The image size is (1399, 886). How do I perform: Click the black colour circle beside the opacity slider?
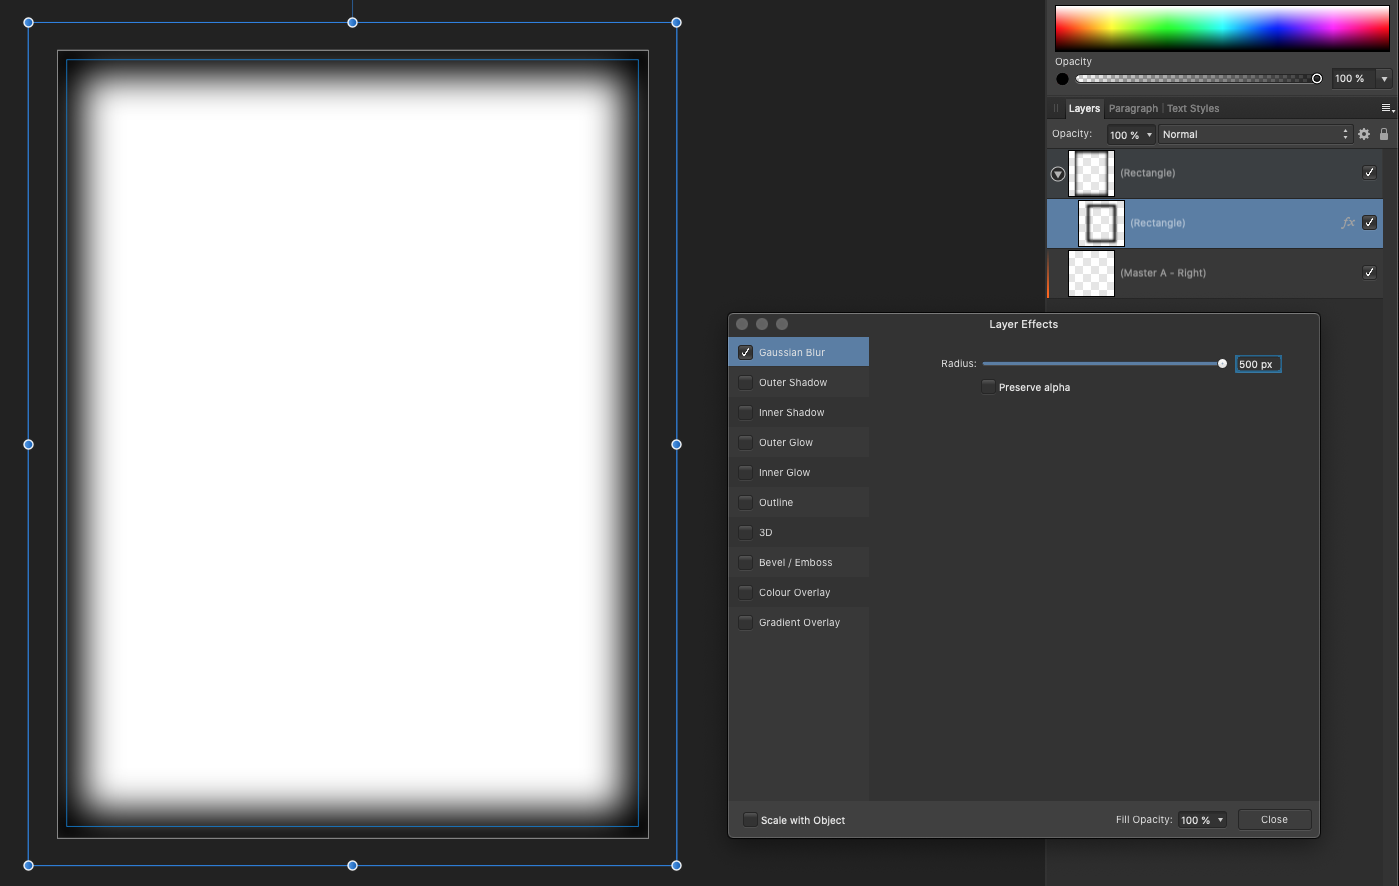click(x=1062, y=79)
